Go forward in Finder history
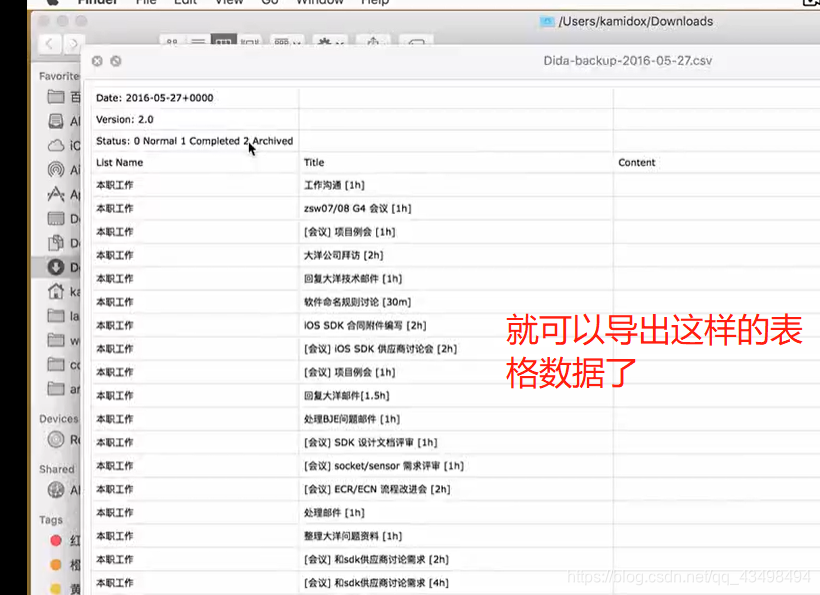820x595 pixels. tap(73, 43)
